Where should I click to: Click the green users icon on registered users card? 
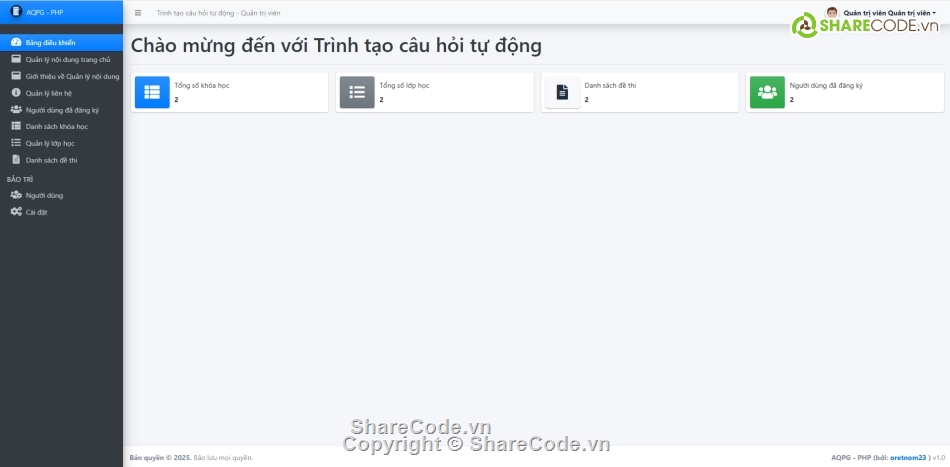click(x=767, y=92)
